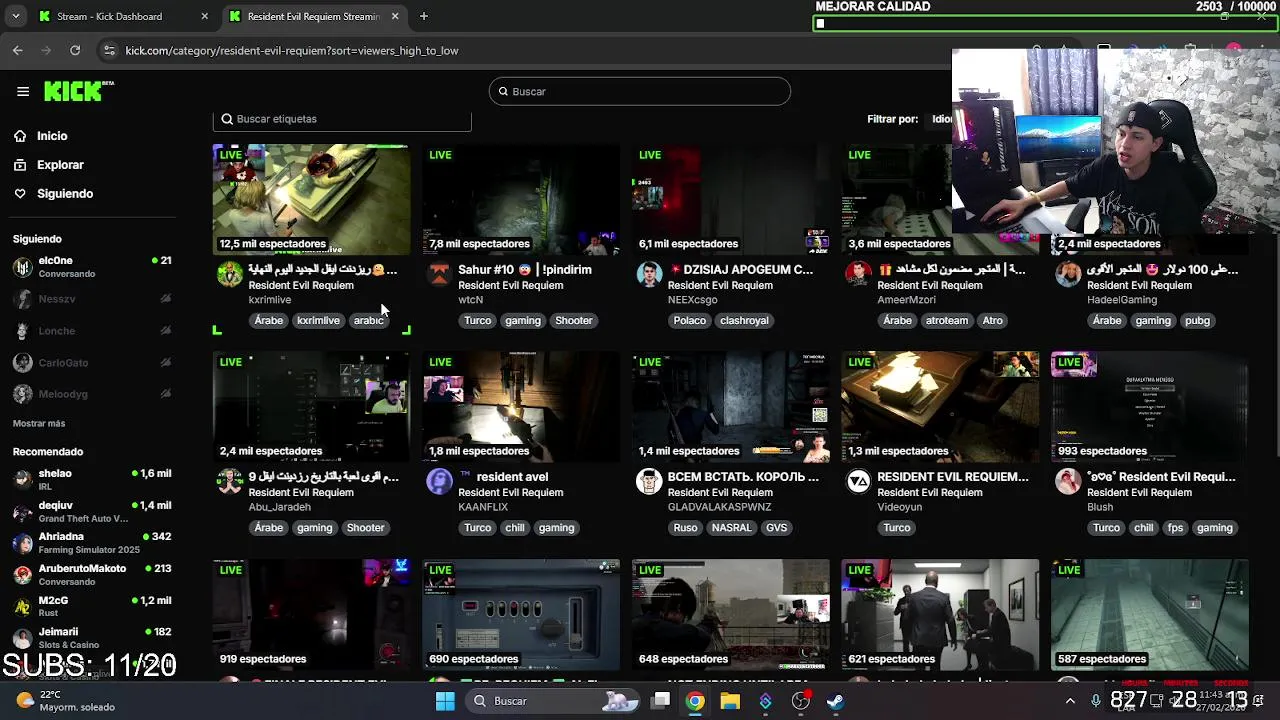Open NEEXcsgo stream thumbnail with 6,1 mil espectadores
This screenshot has height=720, width=1280.
coord(731,200)
